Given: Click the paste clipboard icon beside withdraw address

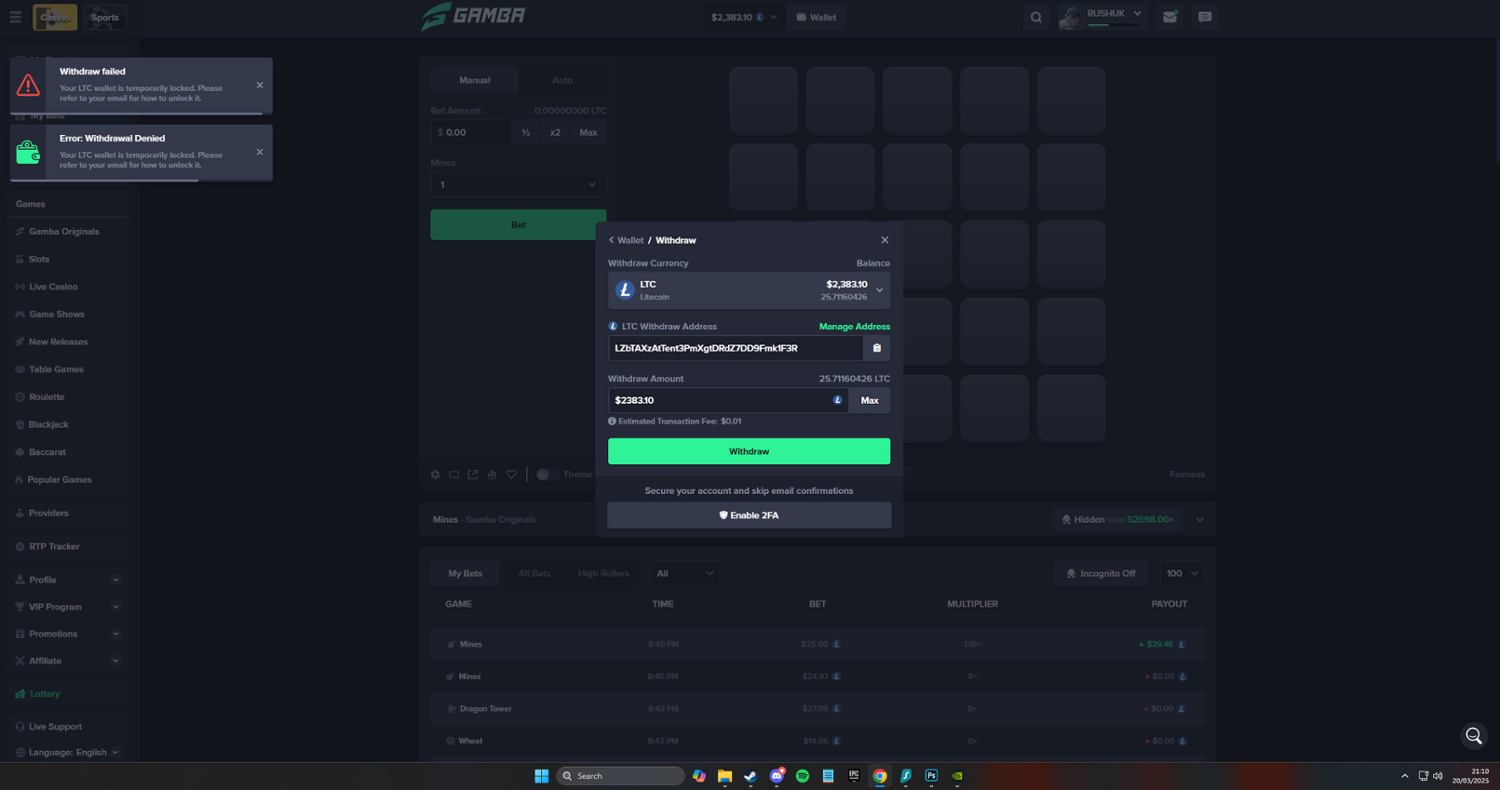Looking at the screenshot, I should tap(877, 348).
